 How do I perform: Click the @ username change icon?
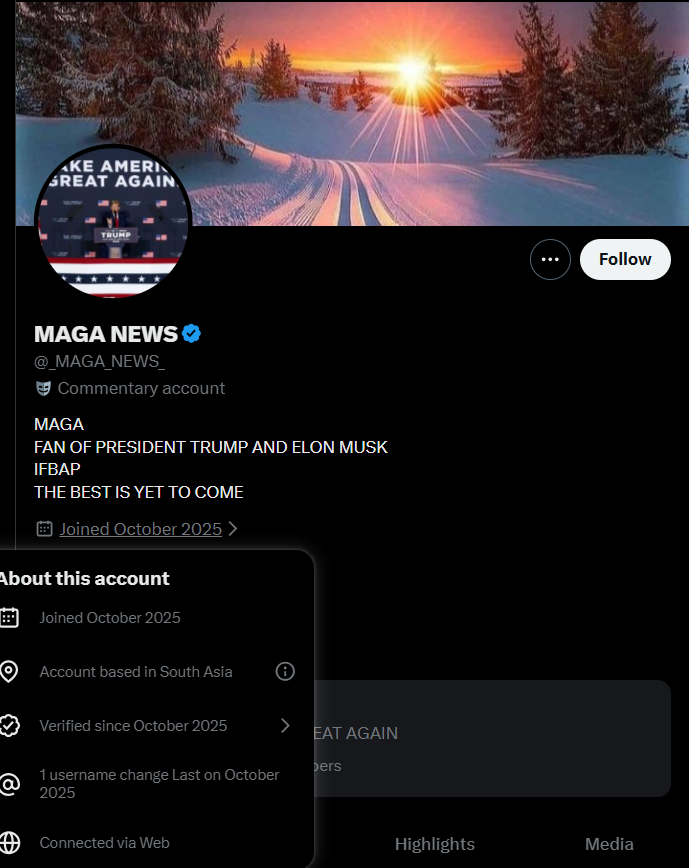[9, 784]
